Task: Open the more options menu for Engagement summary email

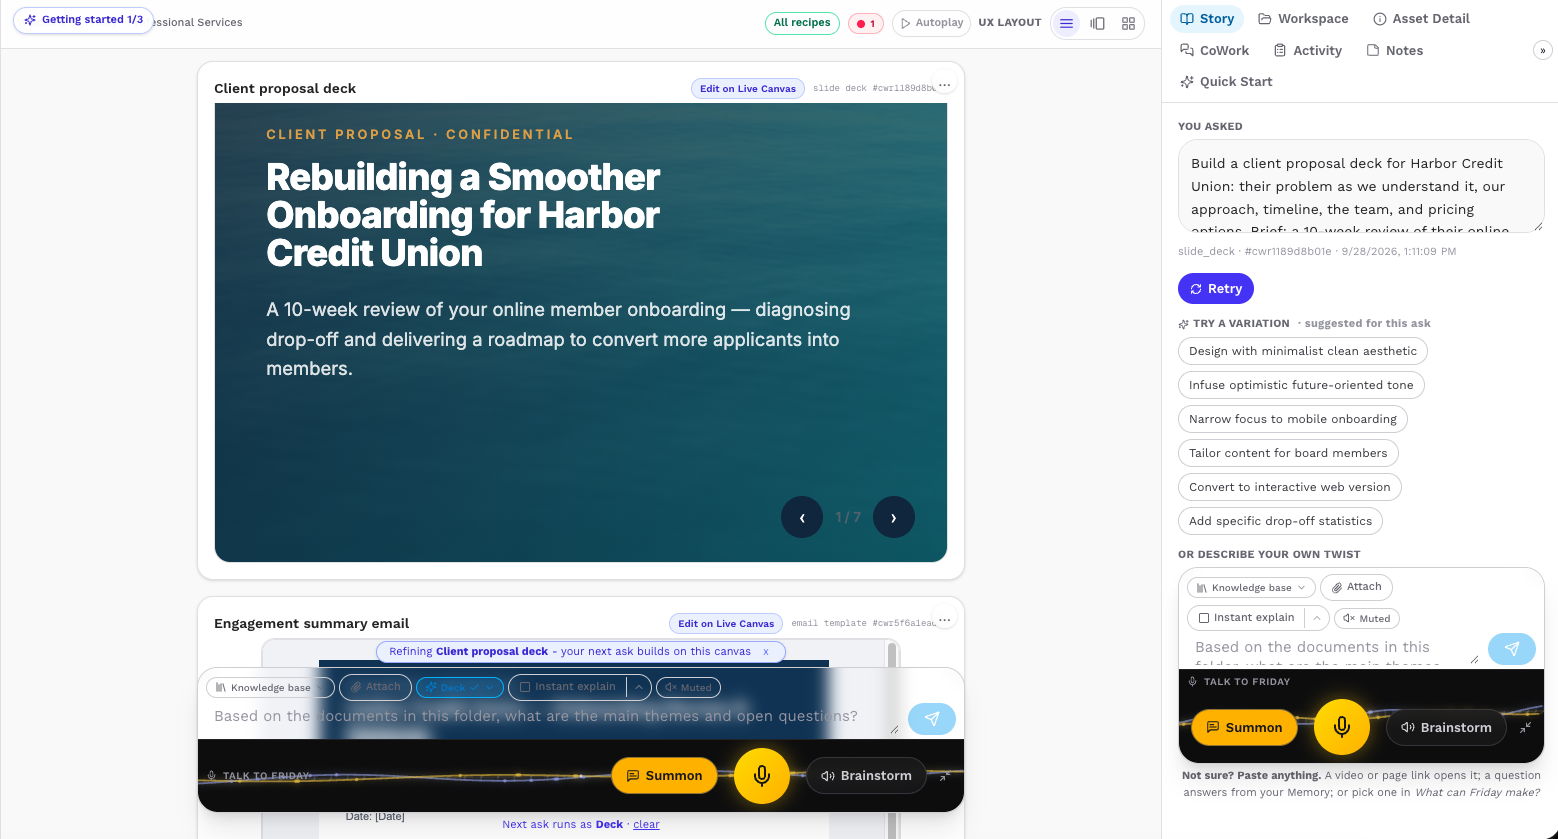Action: point(944,620)
